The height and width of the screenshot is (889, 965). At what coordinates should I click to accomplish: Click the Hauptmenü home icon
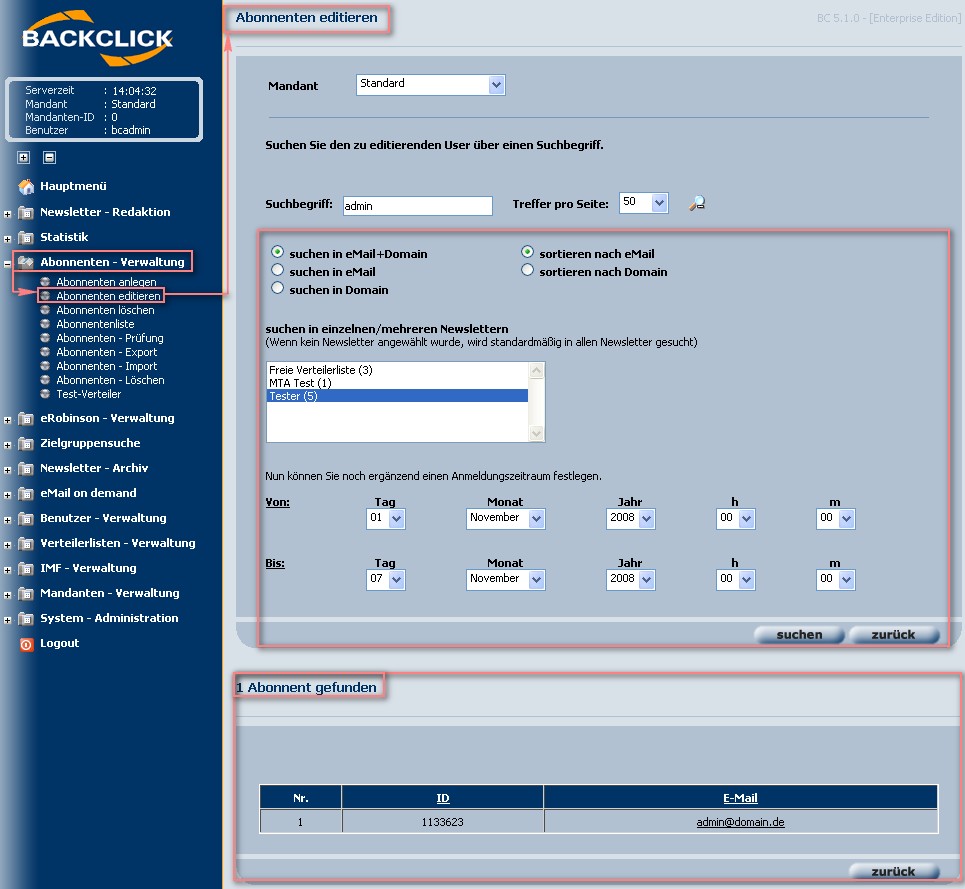point(26,186)
